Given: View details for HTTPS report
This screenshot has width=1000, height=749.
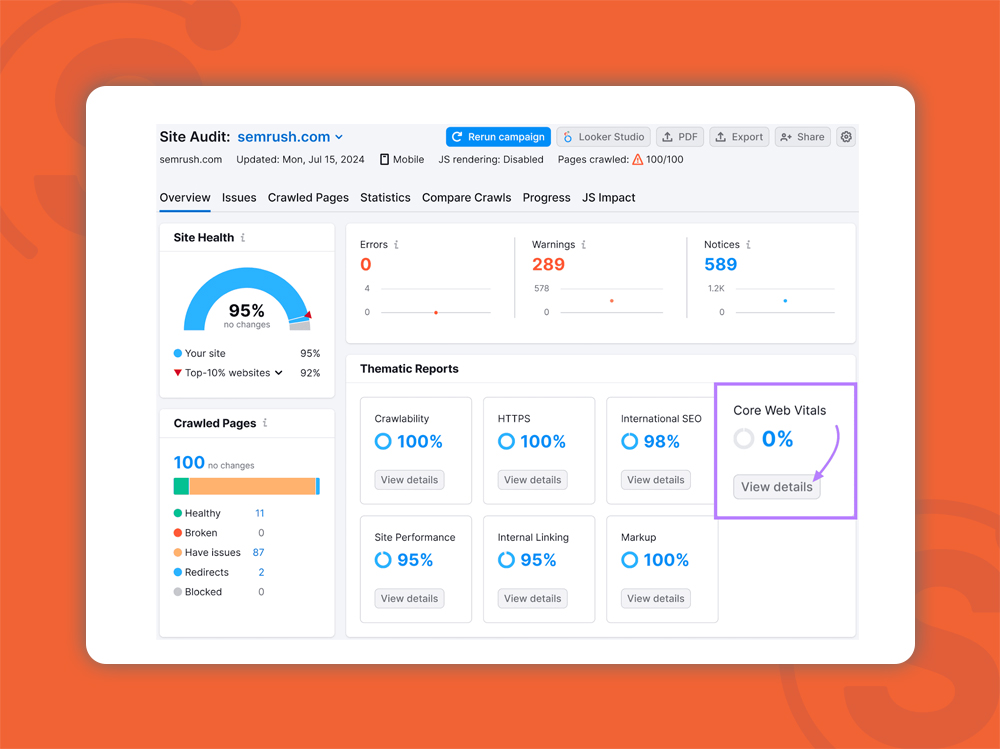Looking at the screenshot, I should click(x=533, y=480).
